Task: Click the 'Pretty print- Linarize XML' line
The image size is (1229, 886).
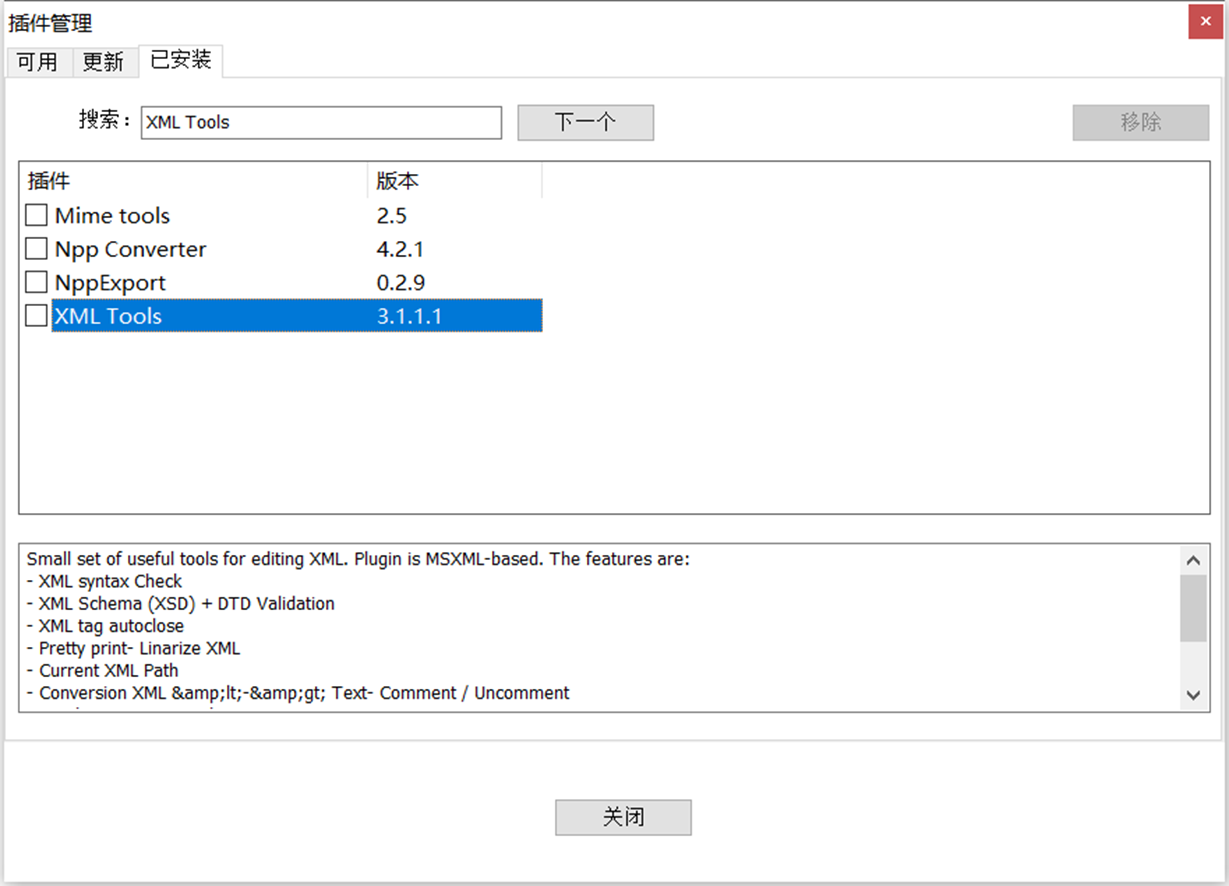Action: pos(134,648)
